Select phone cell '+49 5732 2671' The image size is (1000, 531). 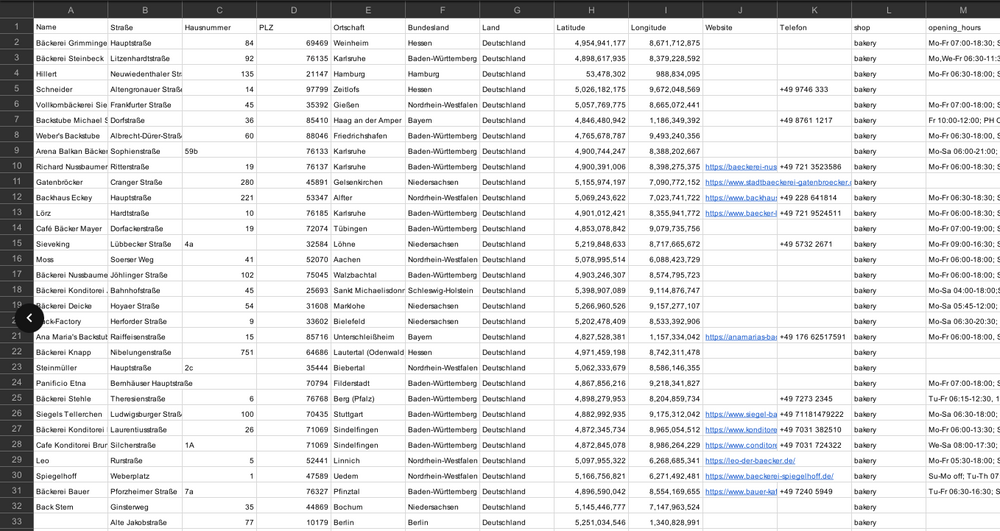pos(814,244)
